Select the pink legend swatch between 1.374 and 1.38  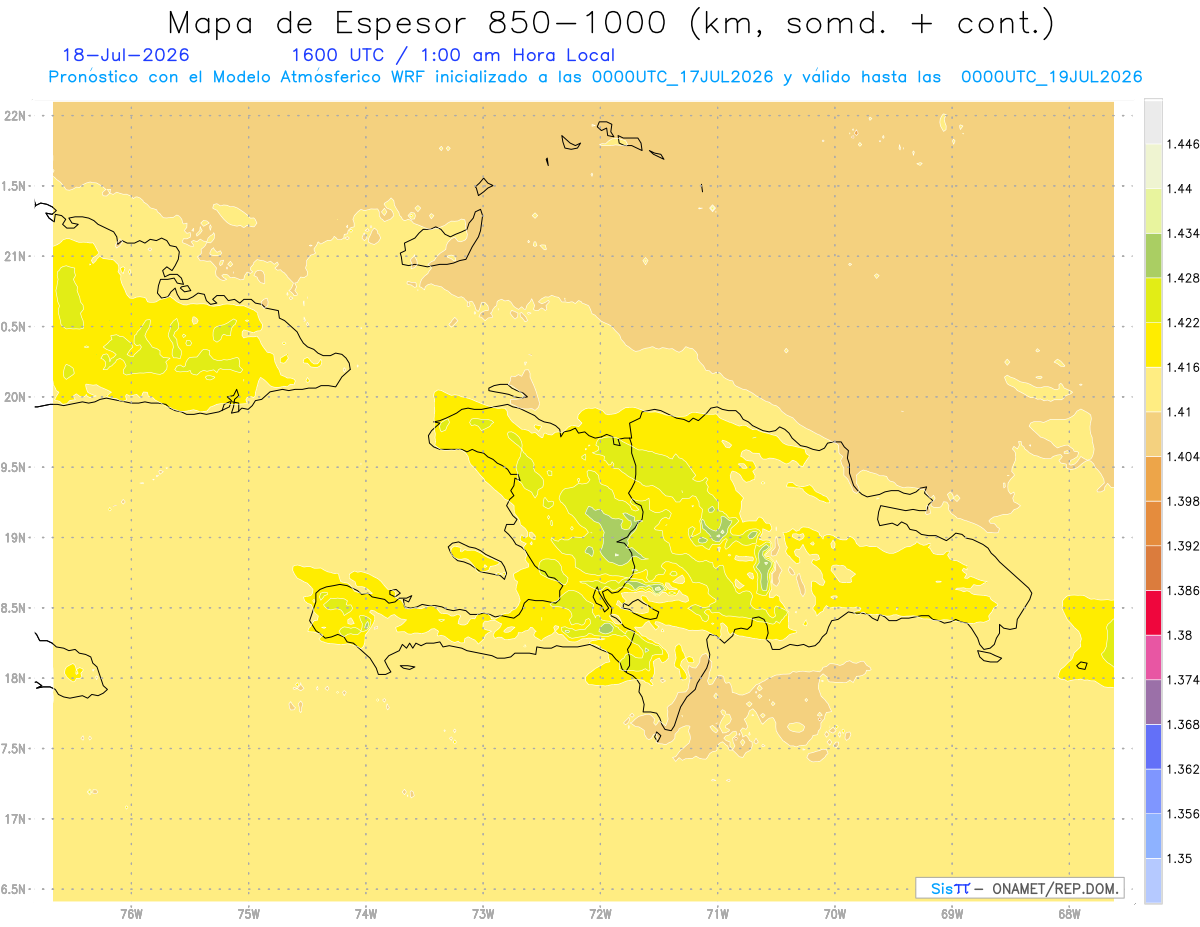pyautogui.click(x=1153, y=657)
